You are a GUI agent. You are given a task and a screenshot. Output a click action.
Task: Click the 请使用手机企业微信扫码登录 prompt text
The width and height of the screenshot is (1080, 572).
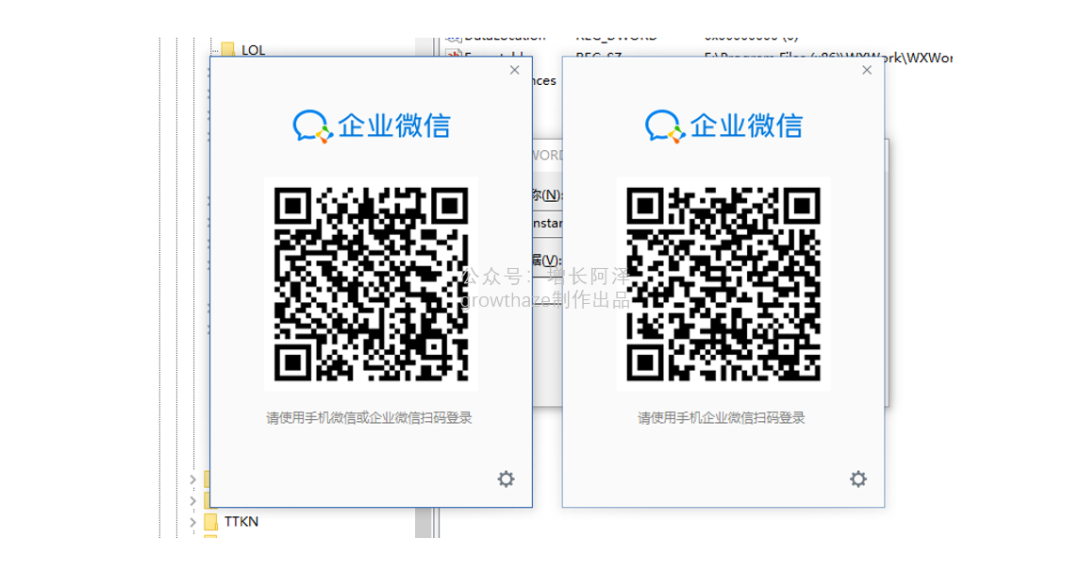coord(721,418)
